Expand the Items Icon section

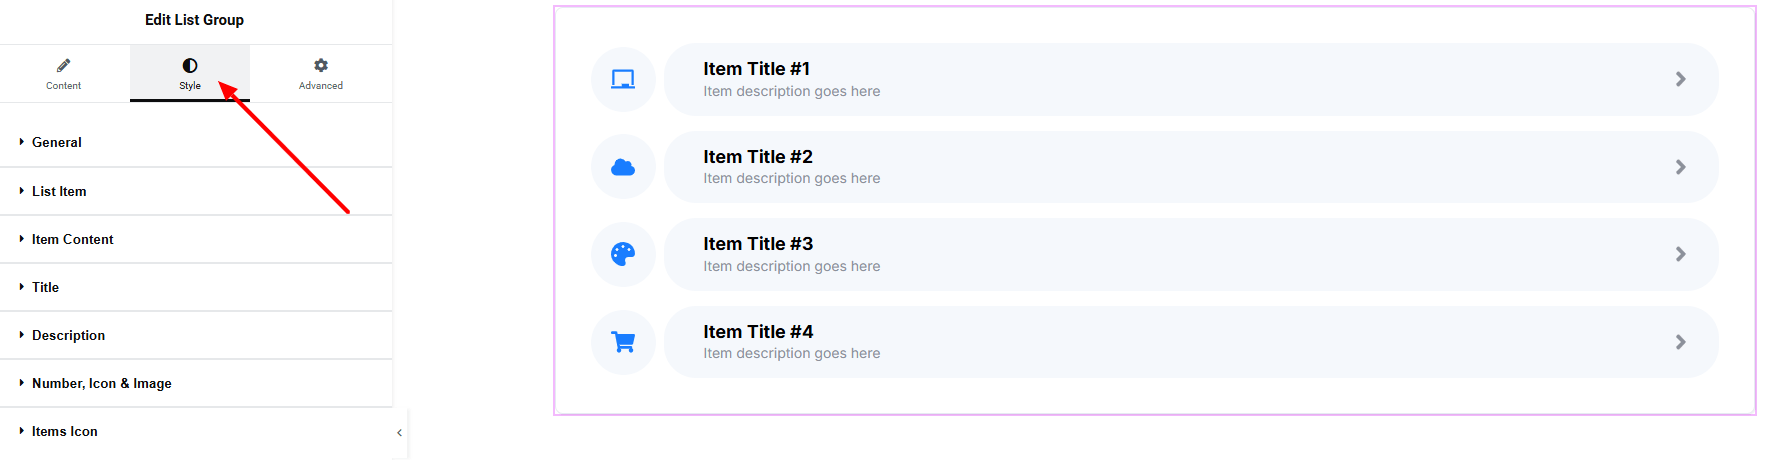(64, 431)
